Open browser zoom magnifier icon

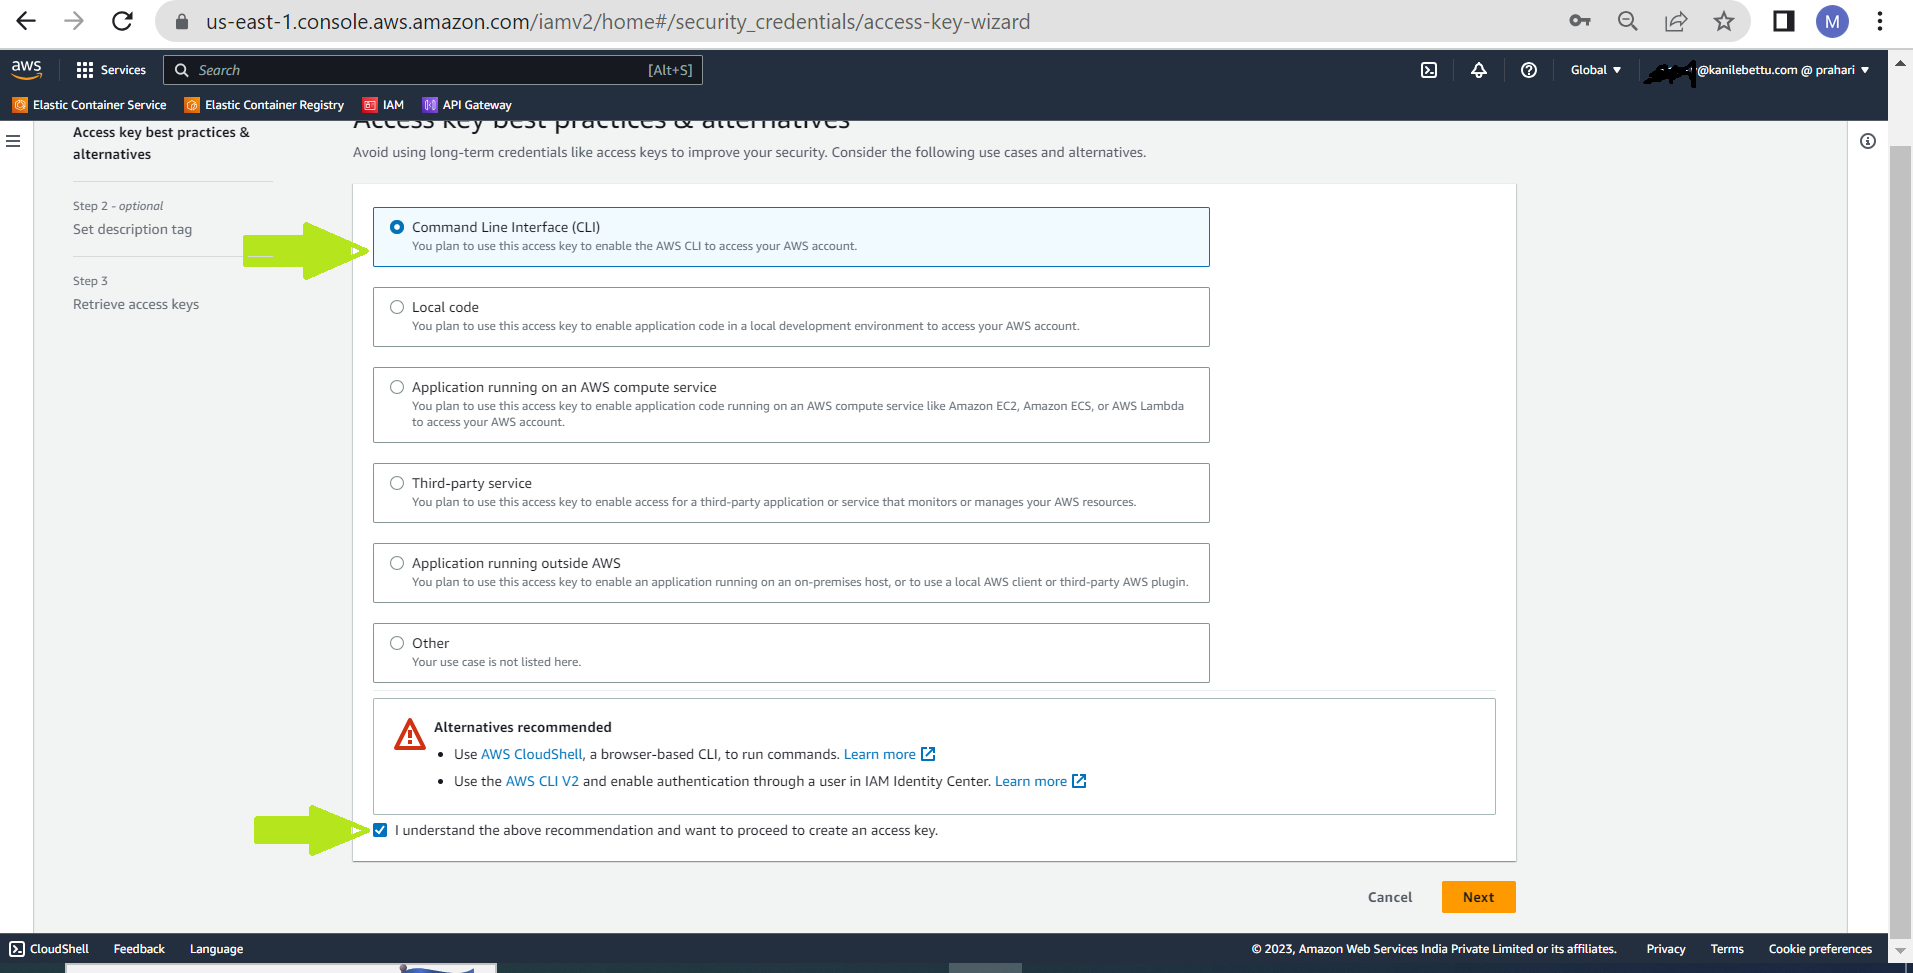pyautogui.click(x=1628, y=21)
